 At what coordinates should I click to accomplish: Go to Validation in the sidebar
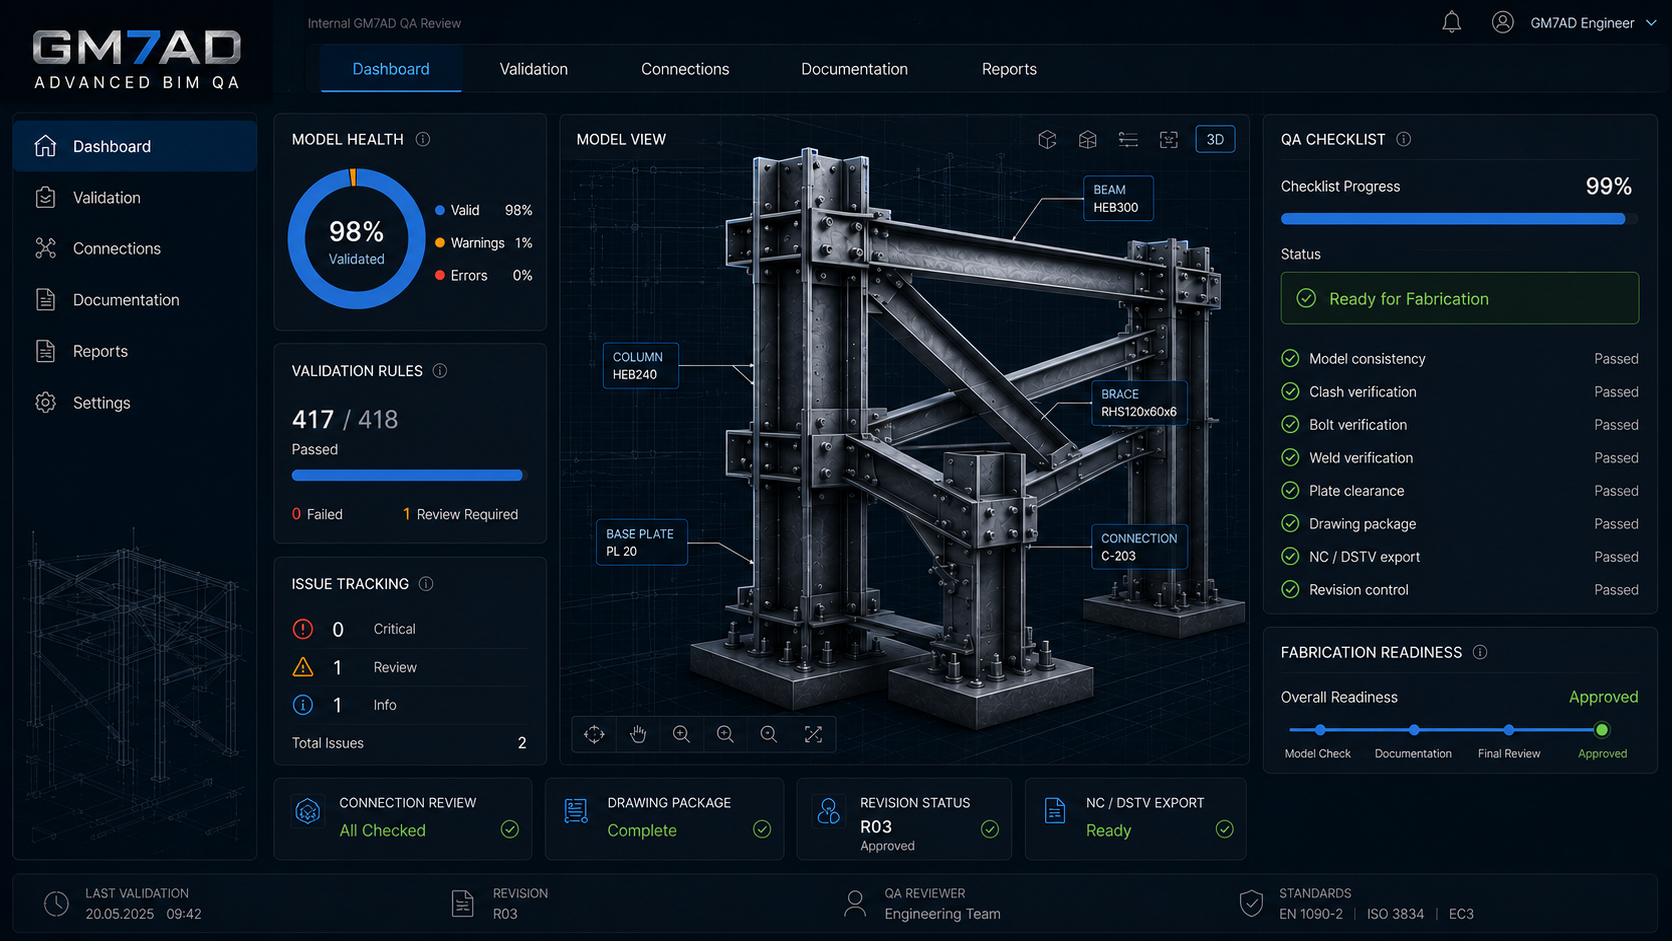pyautogui.click(x=135, y=198)
